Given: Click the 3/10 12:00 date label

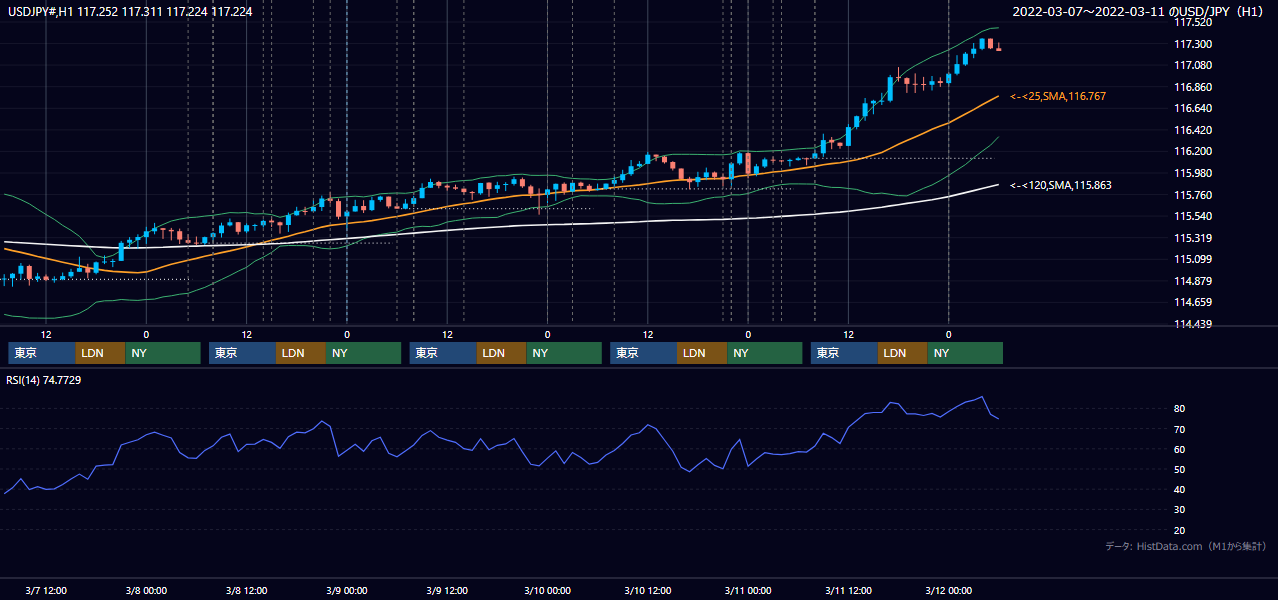Looking at the screenshot, I should tap(647, 591).
